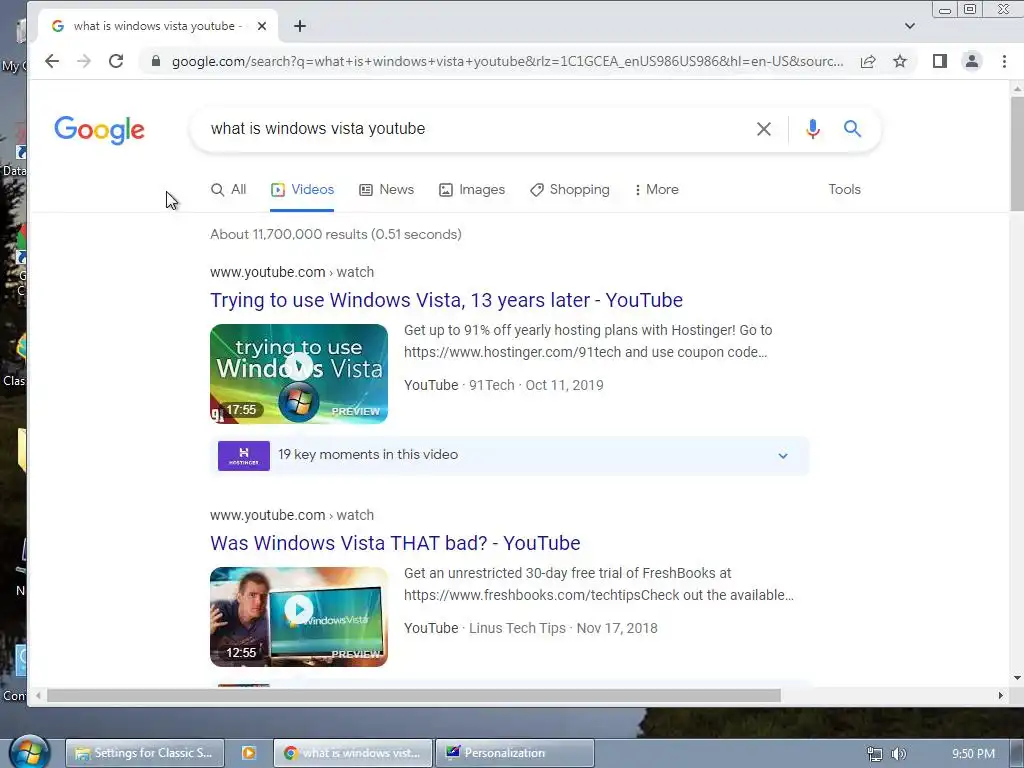Open search Tools options
1024x768 pixels.
(x=844, y=189)
